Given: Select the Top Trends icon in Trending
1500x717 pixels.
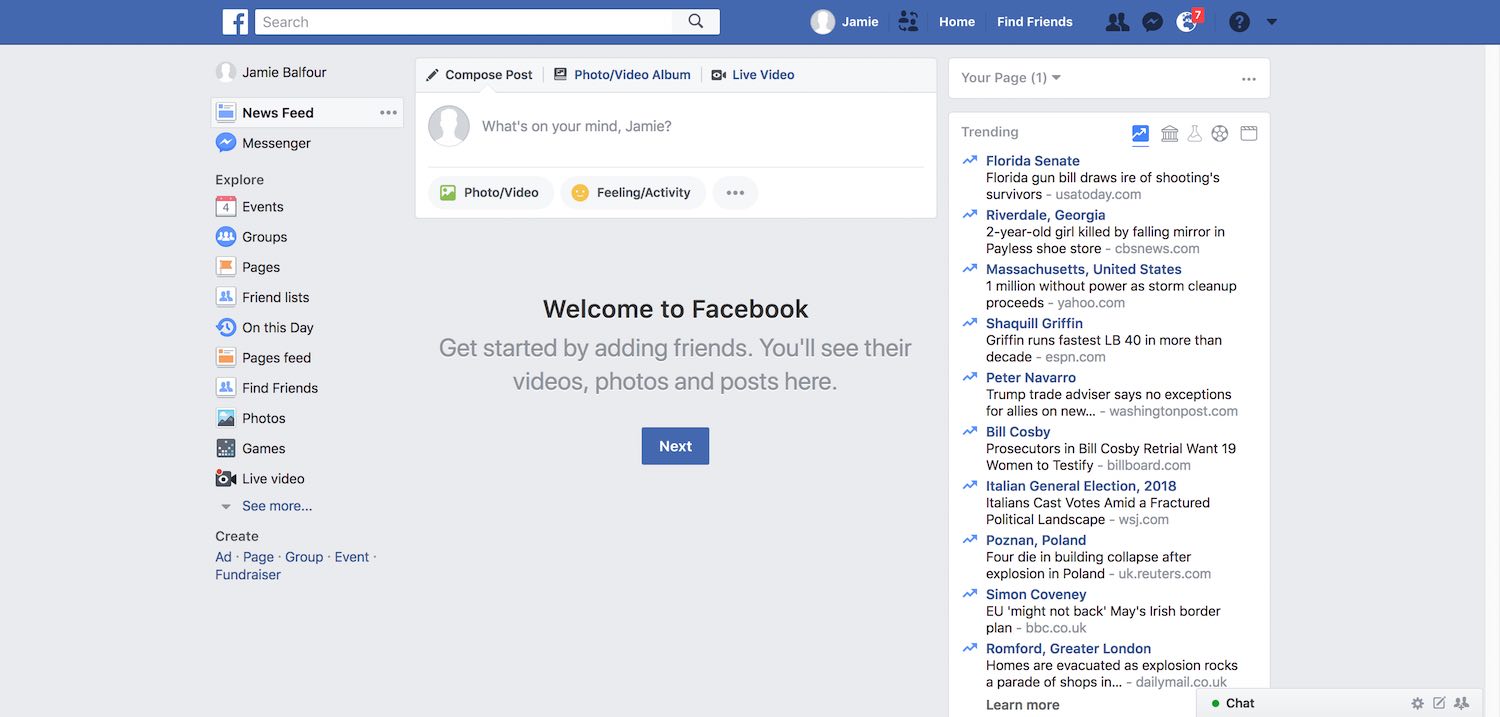Looking at the screenshot, I should point(1140,133).
